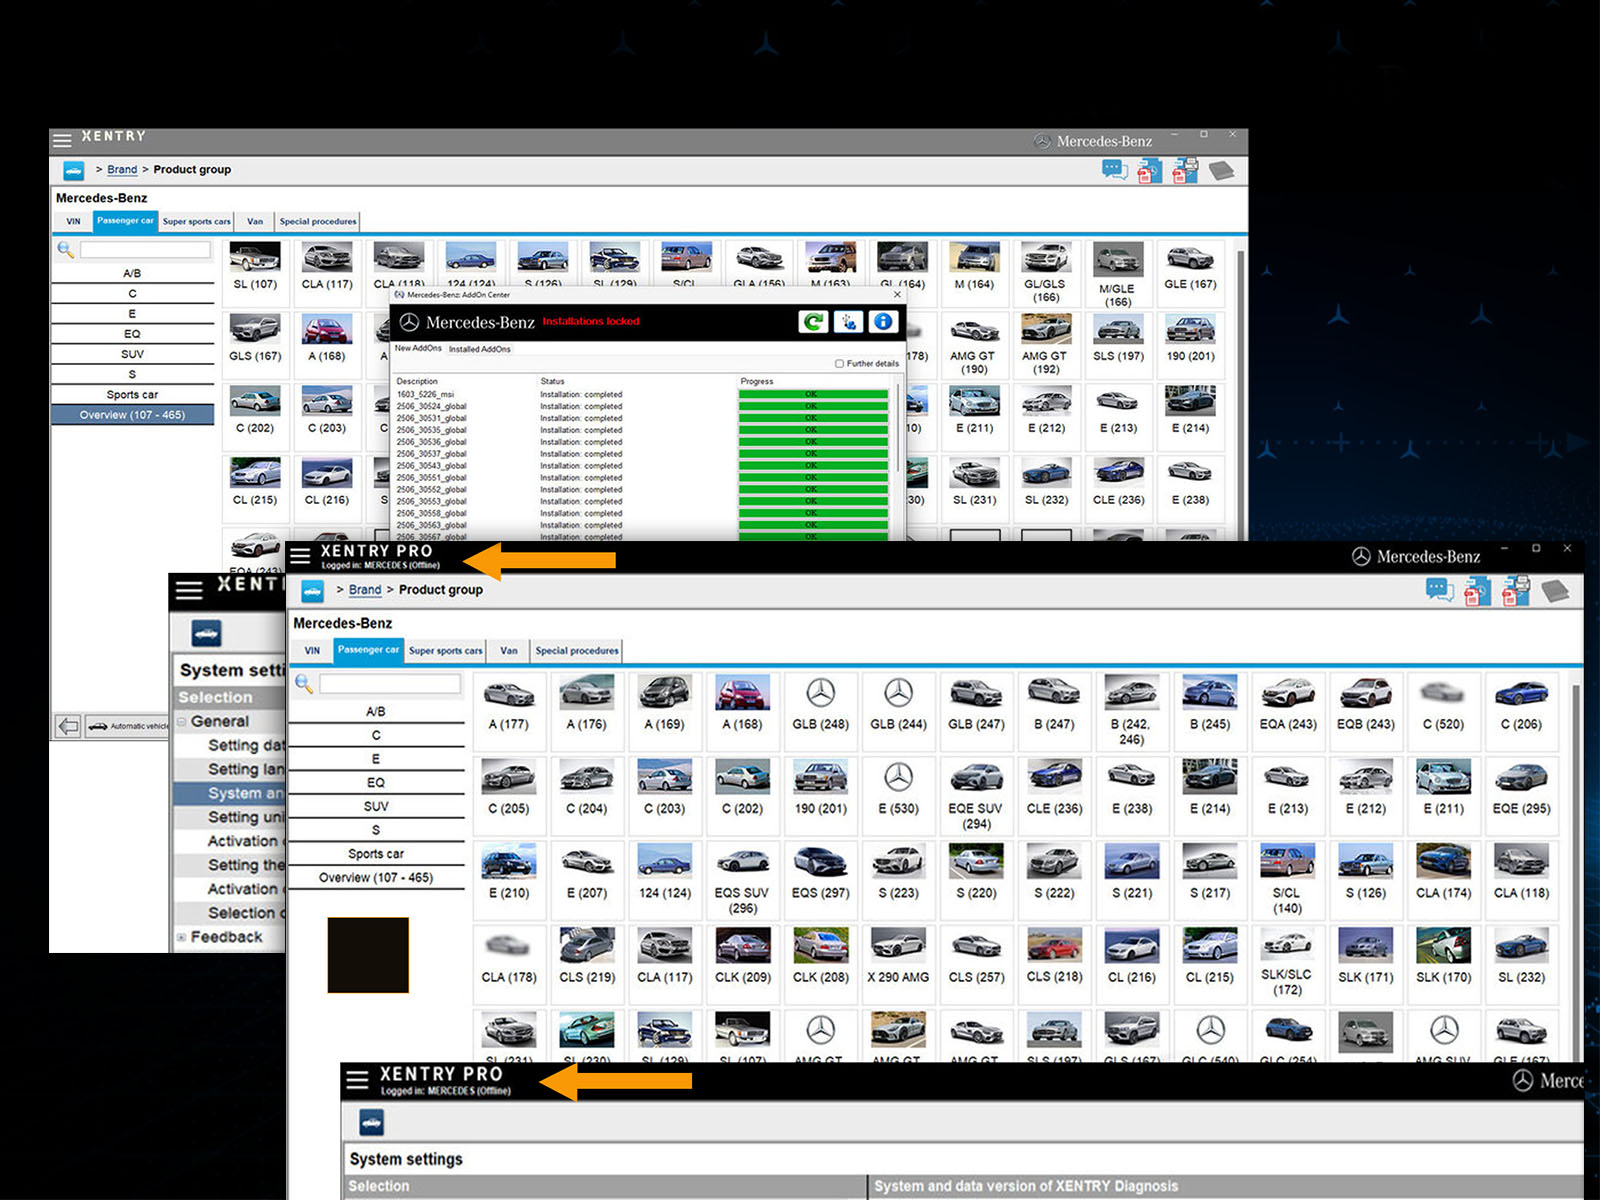This screenshot has height=1200, width=1600.
Task: Click the blue car icon beside the Brand breadcrumb
Action: click(313, 591)
